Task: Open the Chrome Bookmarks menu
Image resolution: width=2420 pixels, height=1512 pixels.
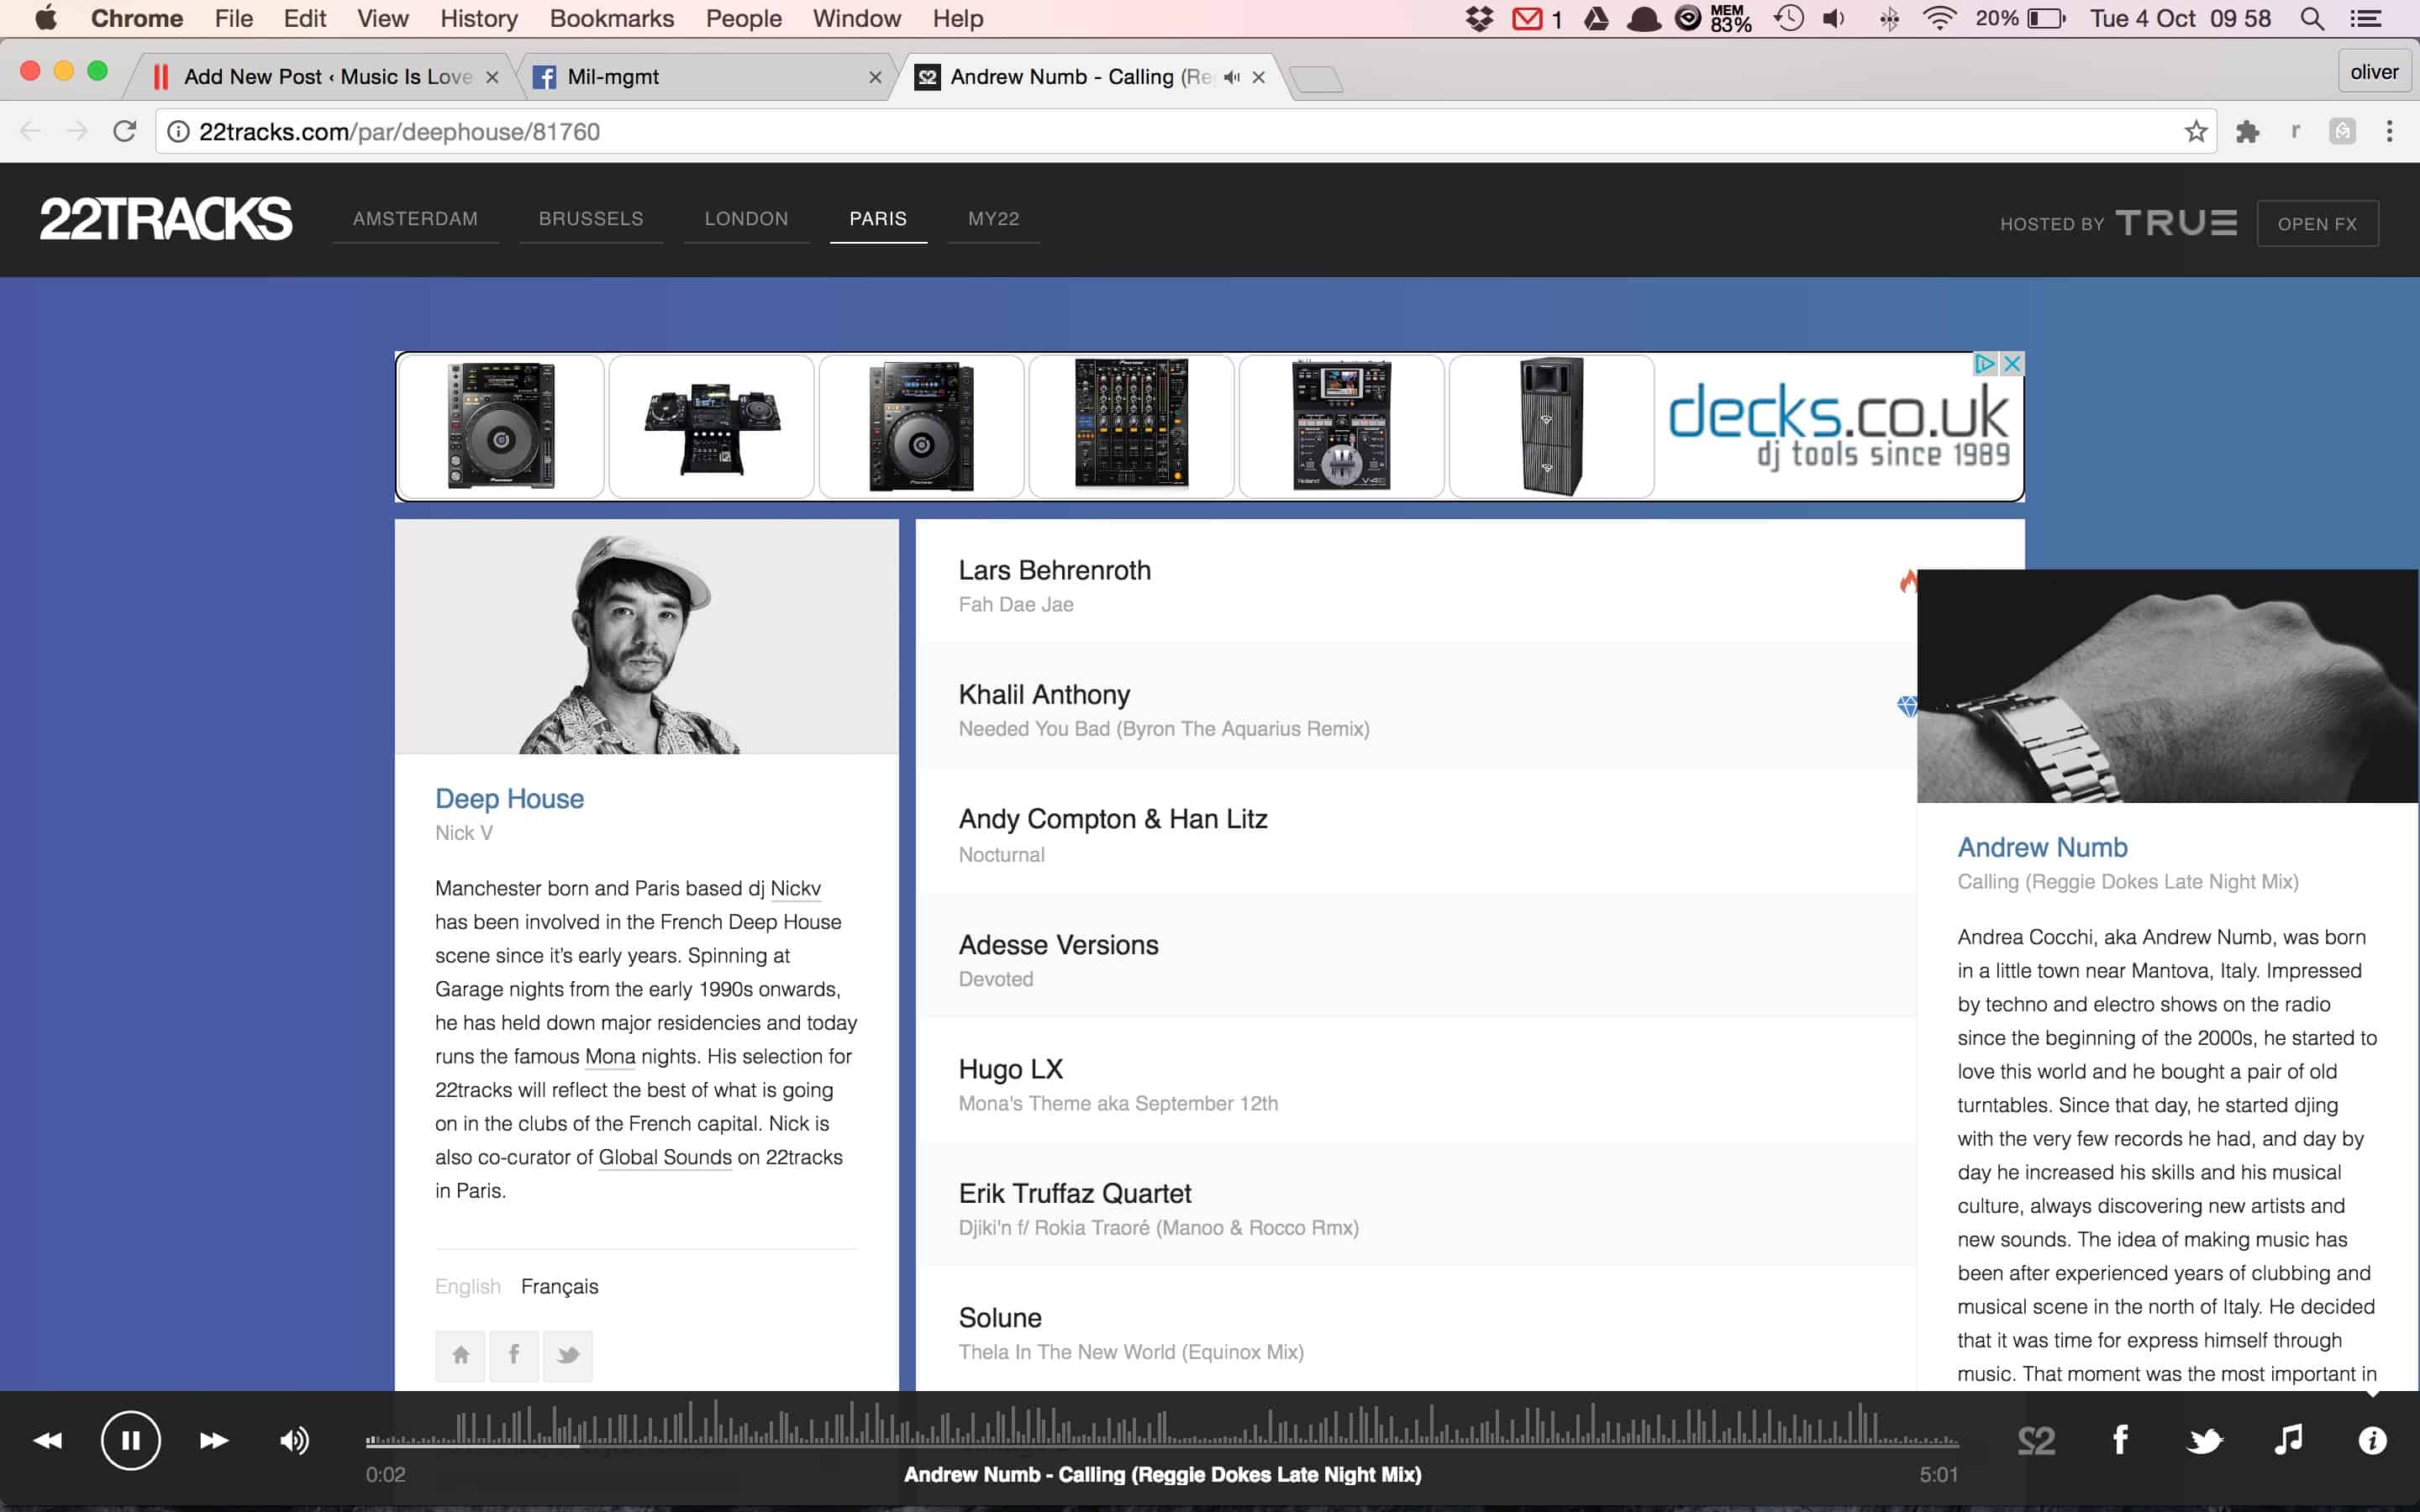Action: (x=612, y=18)
